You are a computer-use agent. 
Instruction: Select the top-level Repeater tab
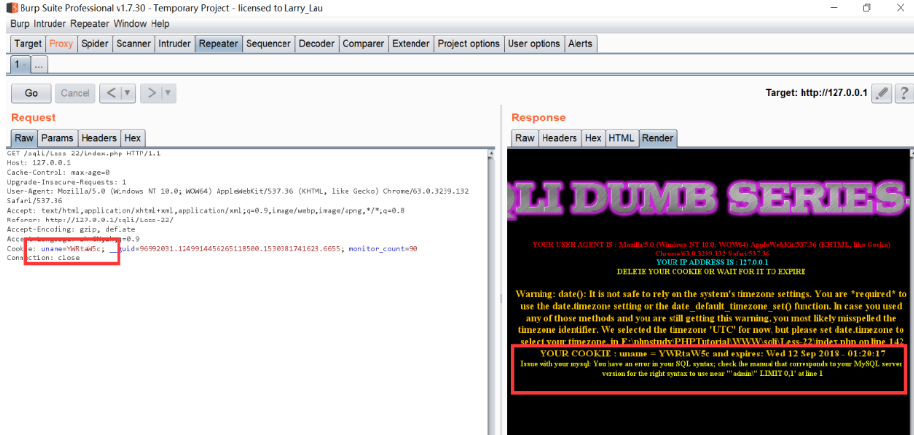(x=219, y=44)
